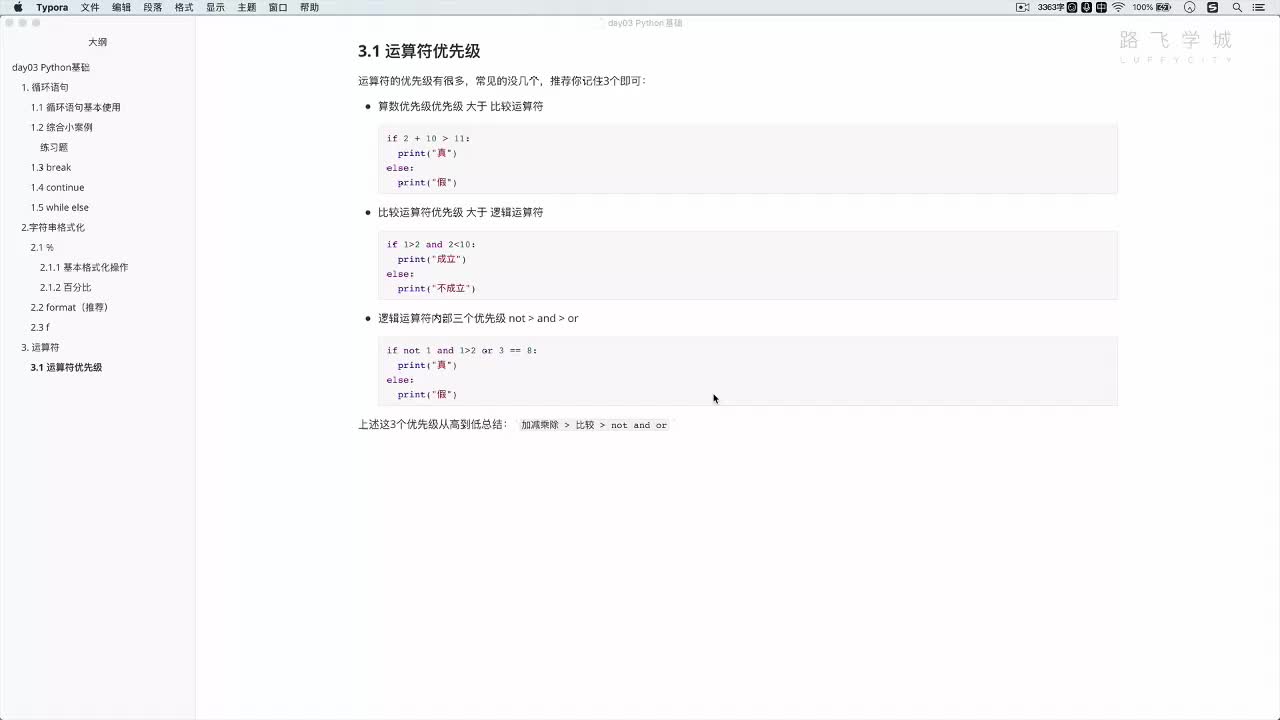Open 2.1.2 百分比 outline entry
The width and height of the screenshot is (1280, 720).
pyautogui.click(x=66, y=287)
